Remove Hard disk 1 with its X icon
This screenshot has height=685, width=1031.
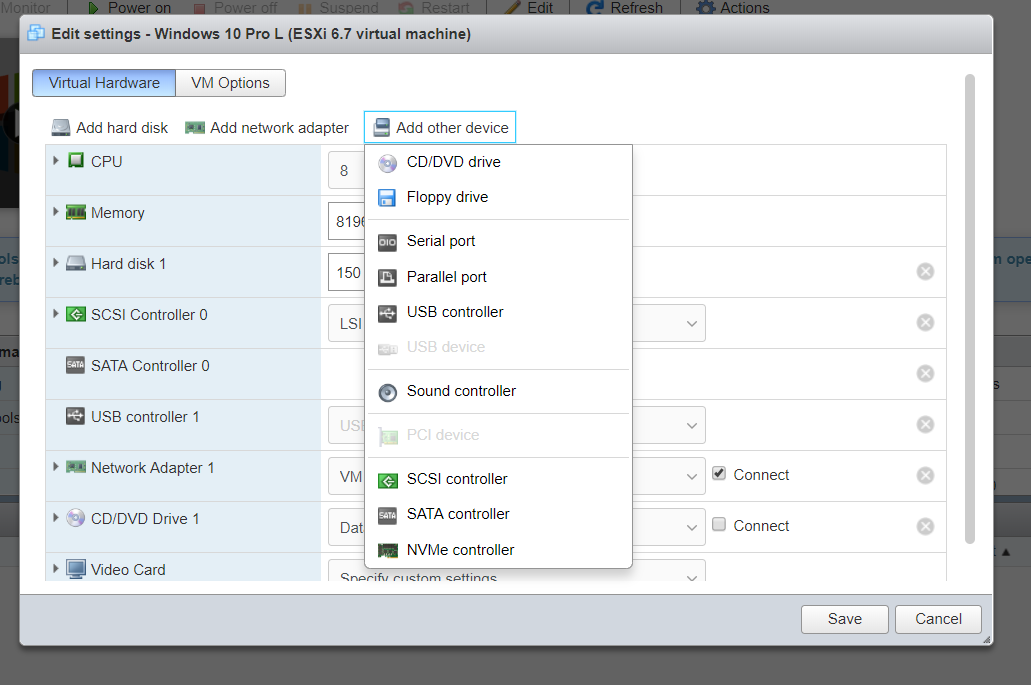click(925, 272)
